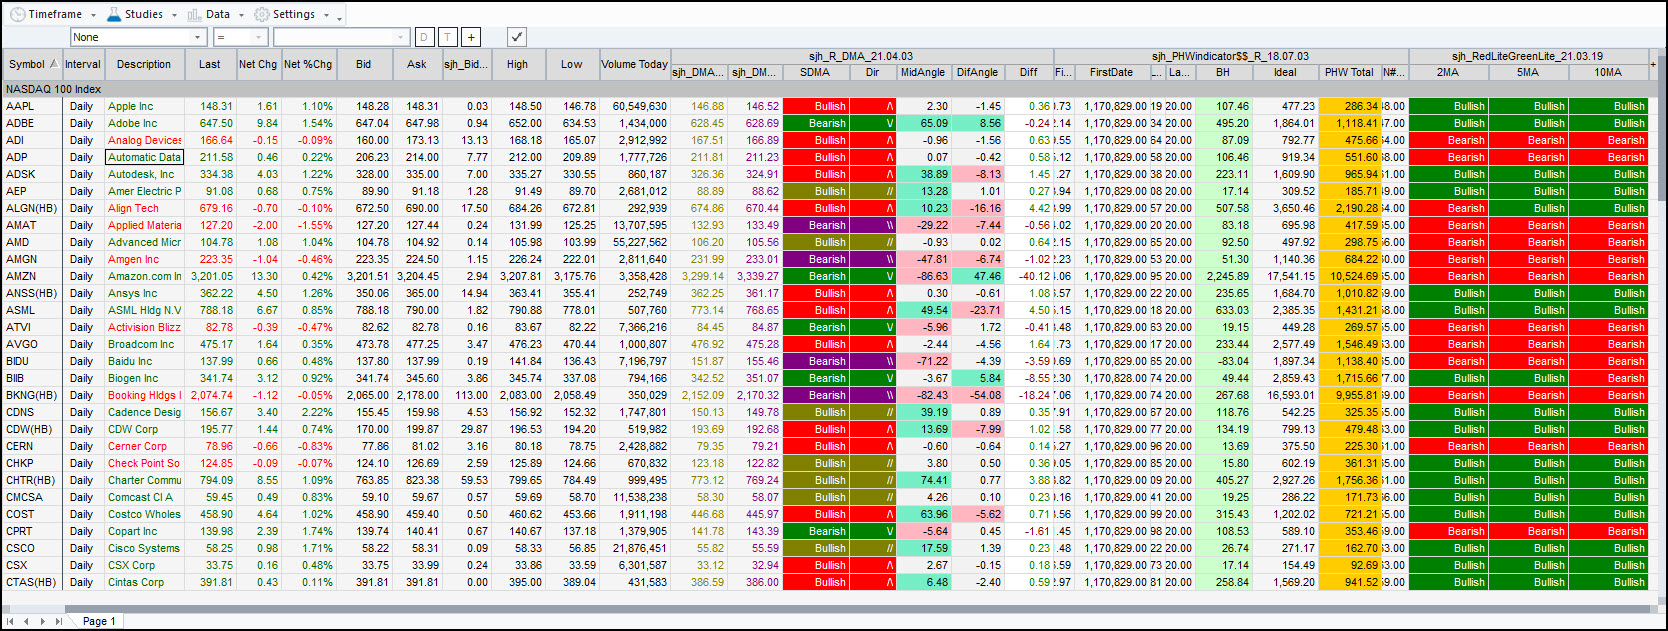Click the T filter button
This screenshot has width=1668, height=631.
tap(447, 37)
